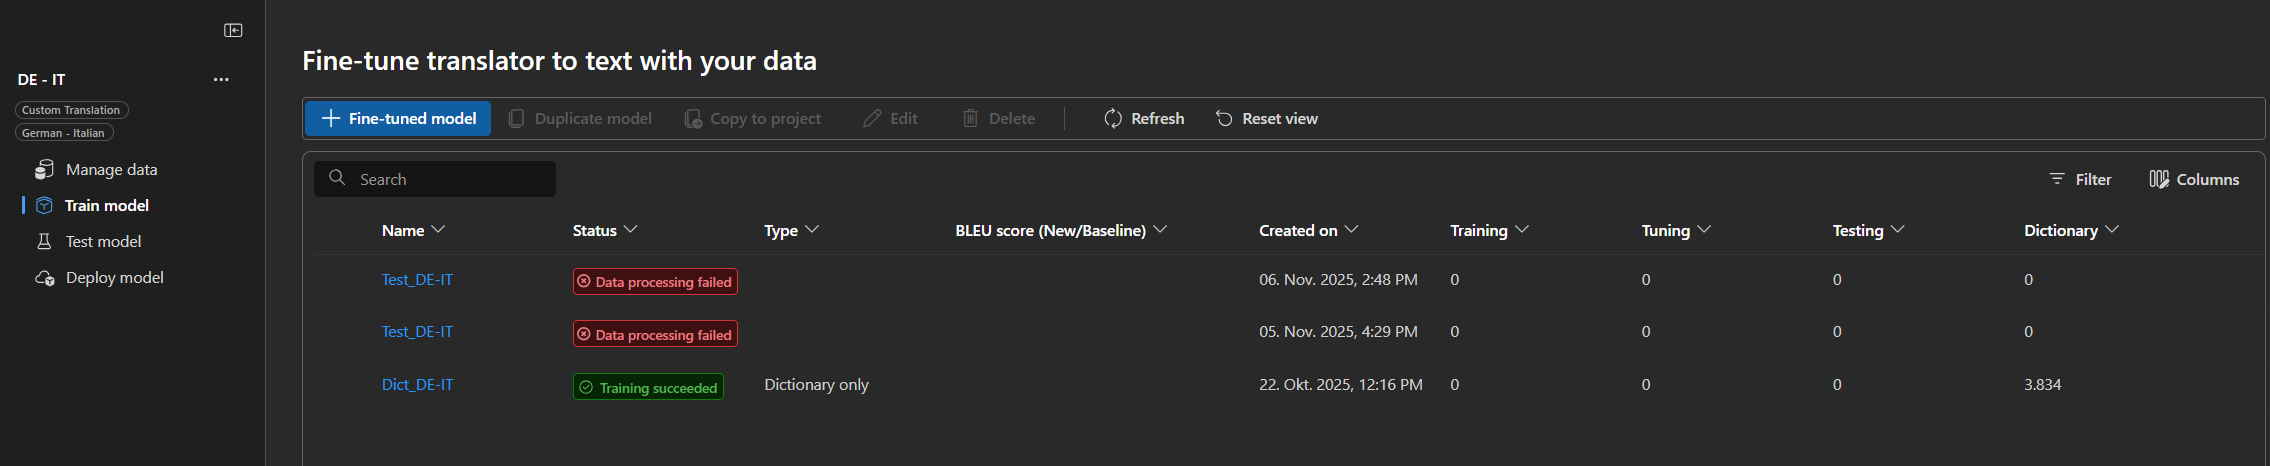Screen dimensions: 2270x466
Task: Click the Deploy model cloud icon
Action: tap(44, 278)
